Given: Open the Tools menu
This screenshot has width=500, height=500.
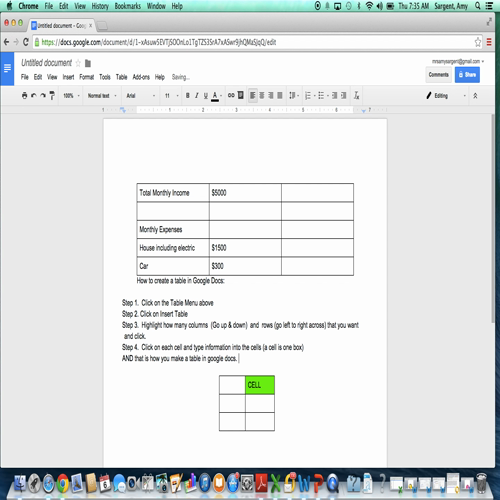Looking at the screenshot, I should (x=105, y=77).
